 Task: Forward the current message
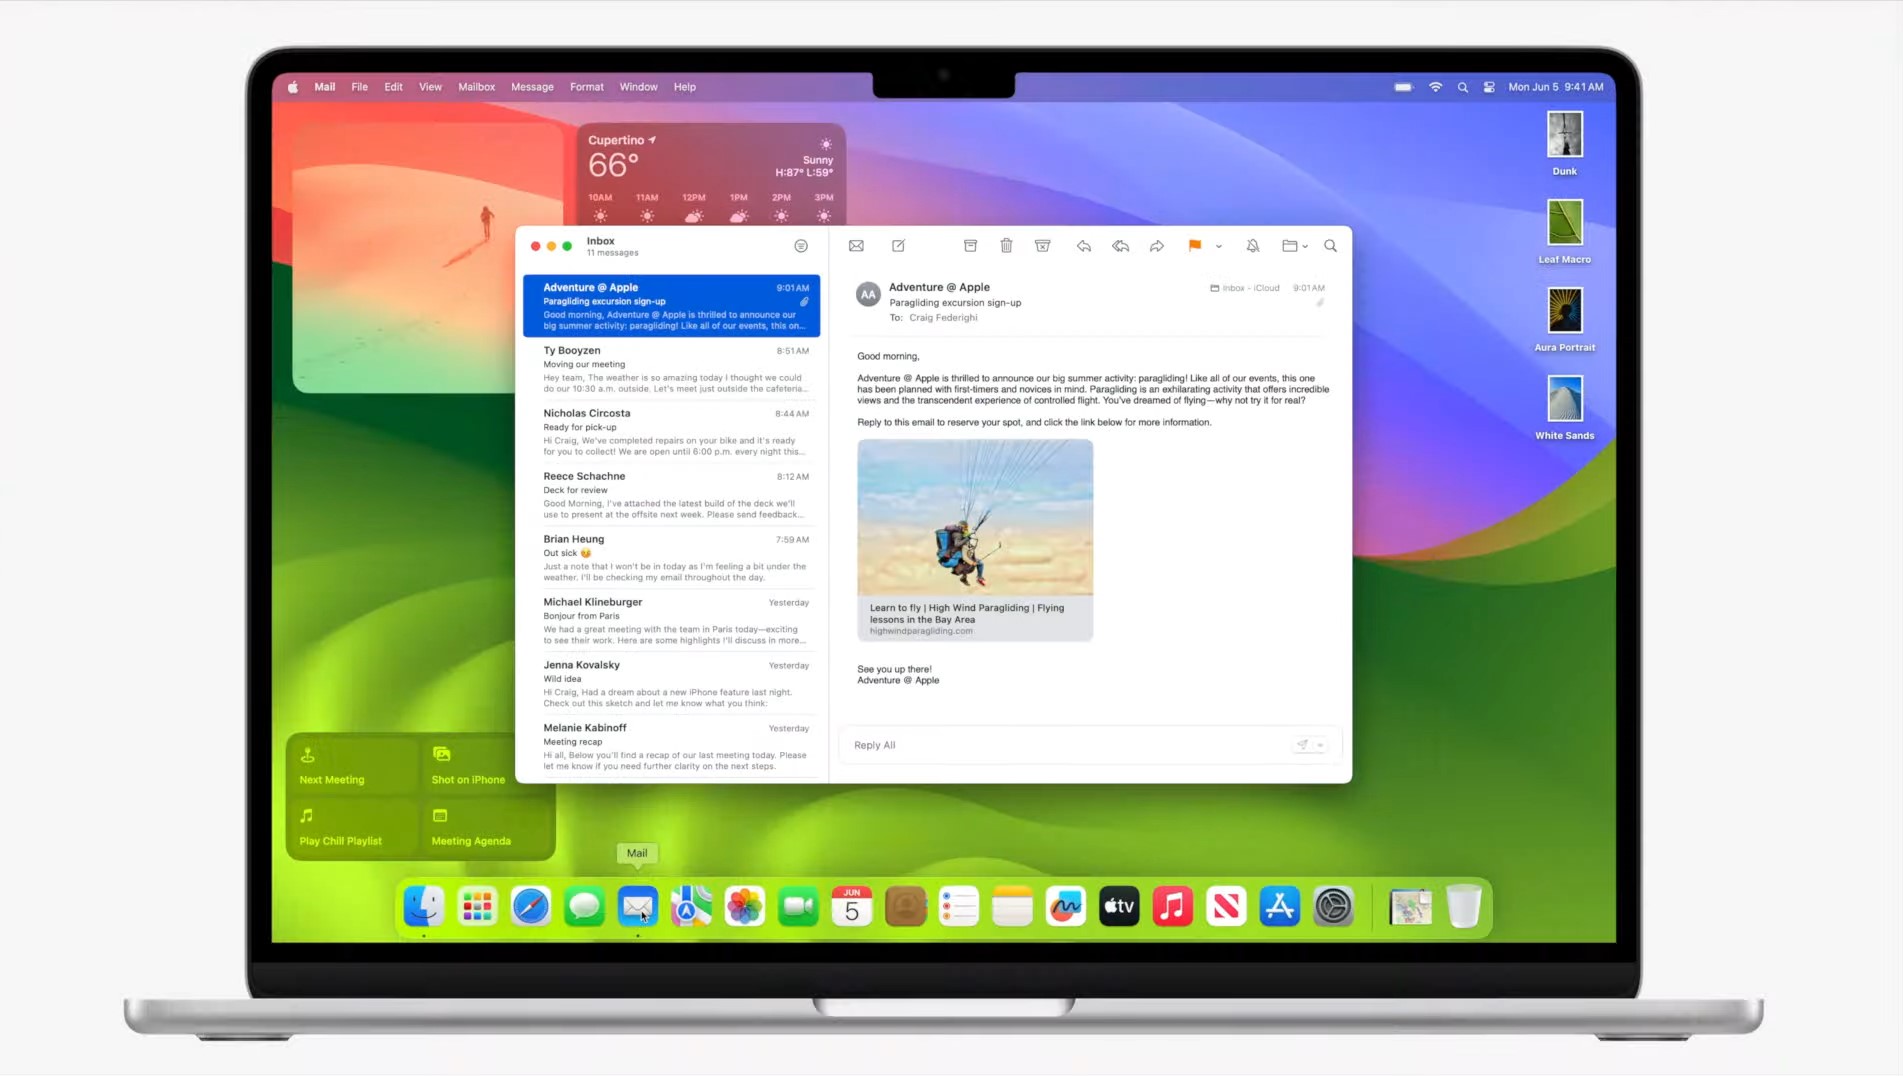point(1157,245)
